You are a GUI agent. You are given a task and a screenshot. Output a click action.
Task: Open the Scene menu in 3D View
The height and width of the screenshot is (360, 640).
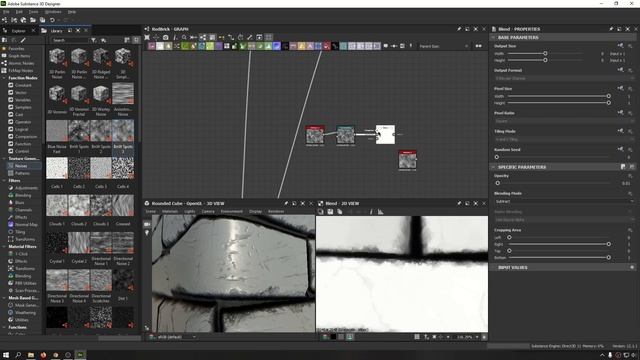click(151, 211)
